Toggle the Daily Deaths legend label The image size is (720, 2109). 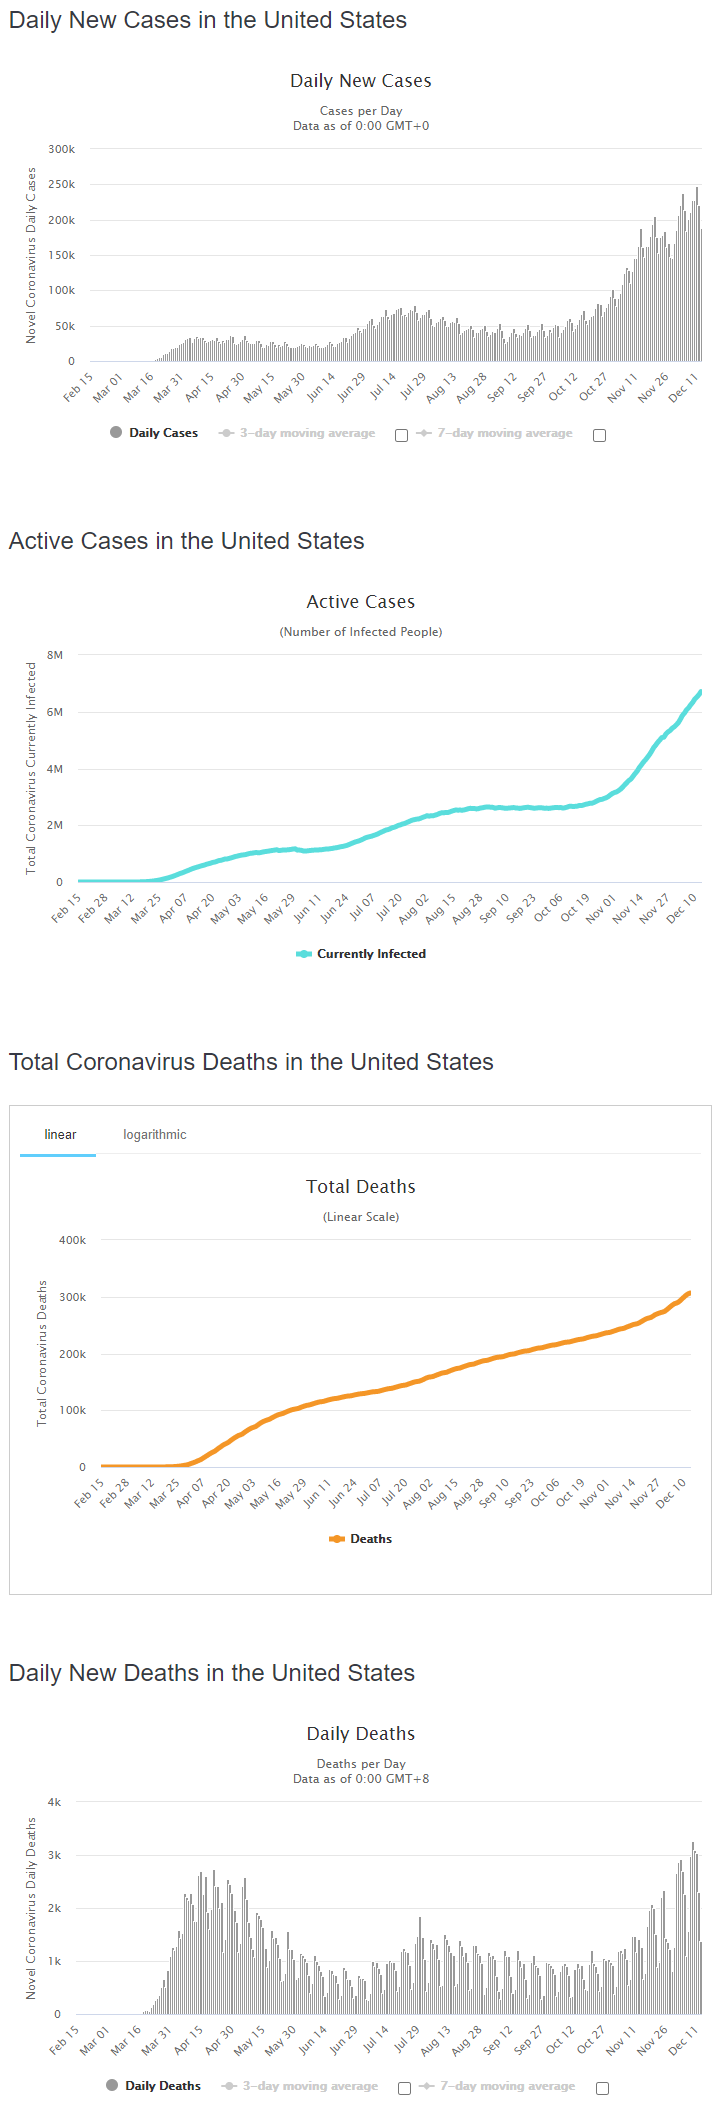(163, 2086)
